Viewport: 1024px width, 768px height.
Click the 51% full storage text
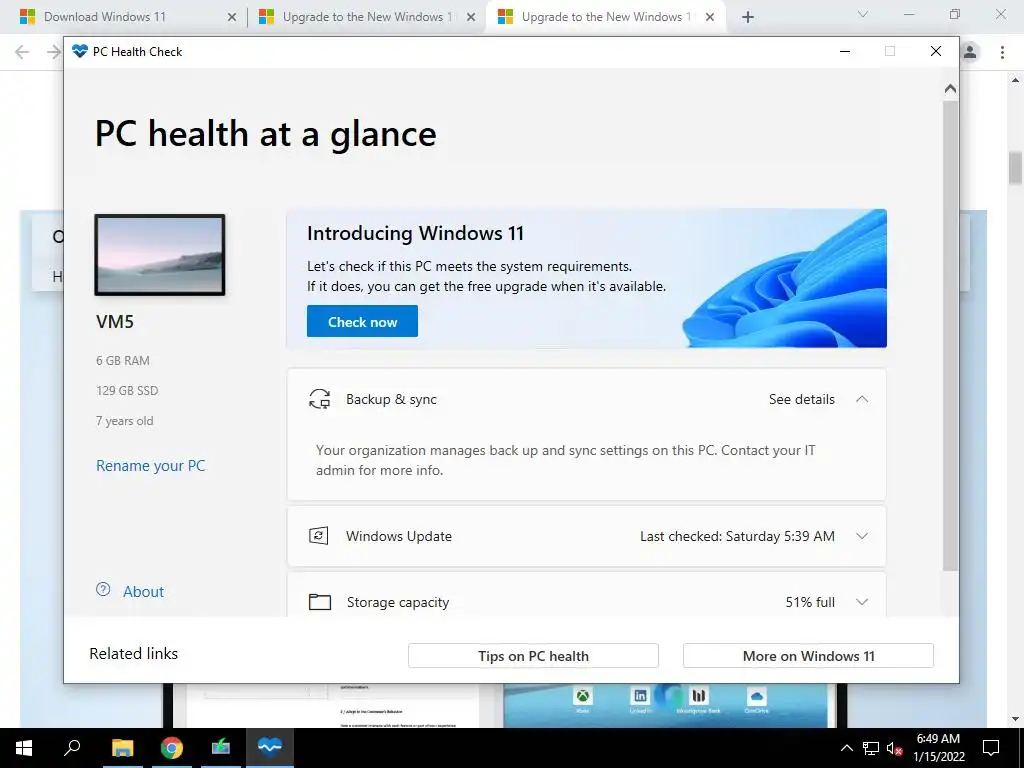coord(810,602)
